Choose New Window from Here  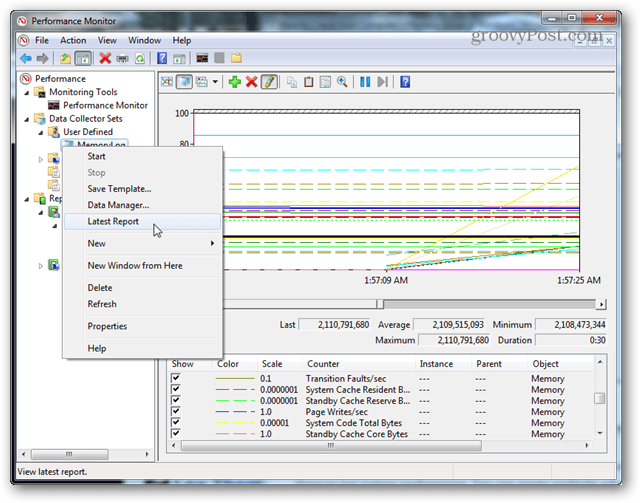pos(142,265)
